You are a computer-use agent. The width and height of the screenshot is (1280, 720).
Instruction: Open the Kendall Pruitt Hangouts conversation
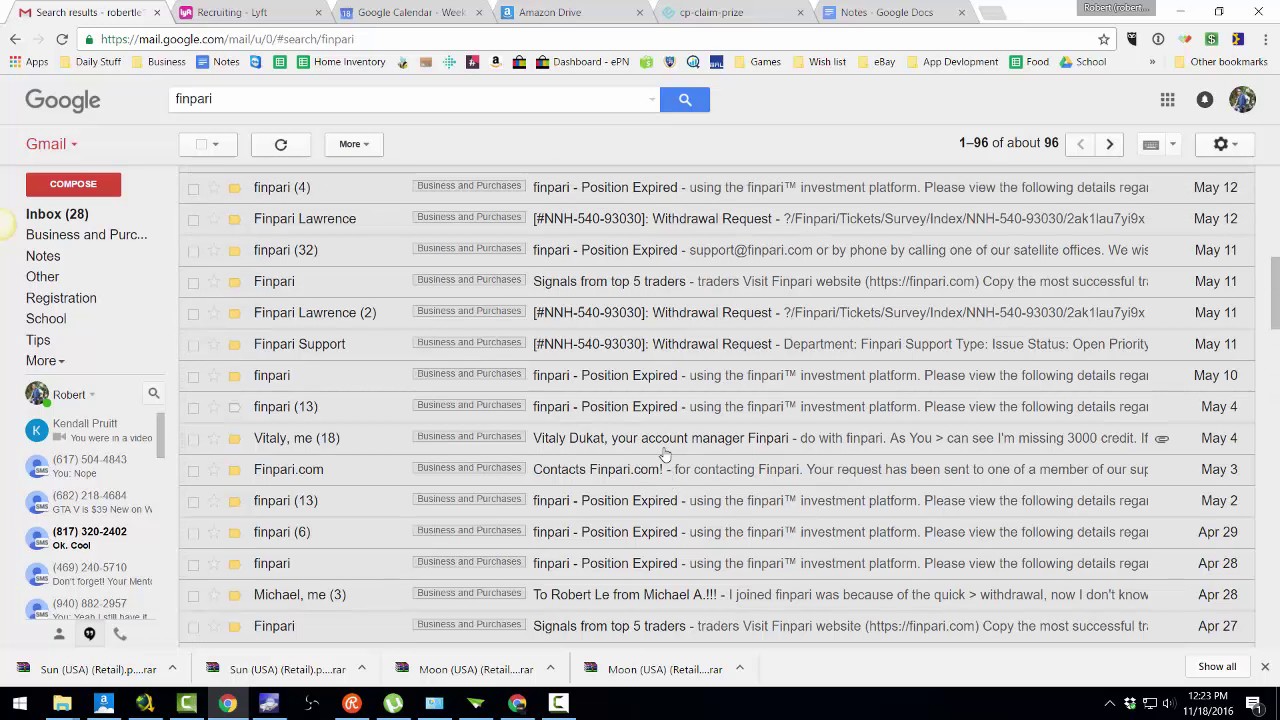click(x=90, y=431)
